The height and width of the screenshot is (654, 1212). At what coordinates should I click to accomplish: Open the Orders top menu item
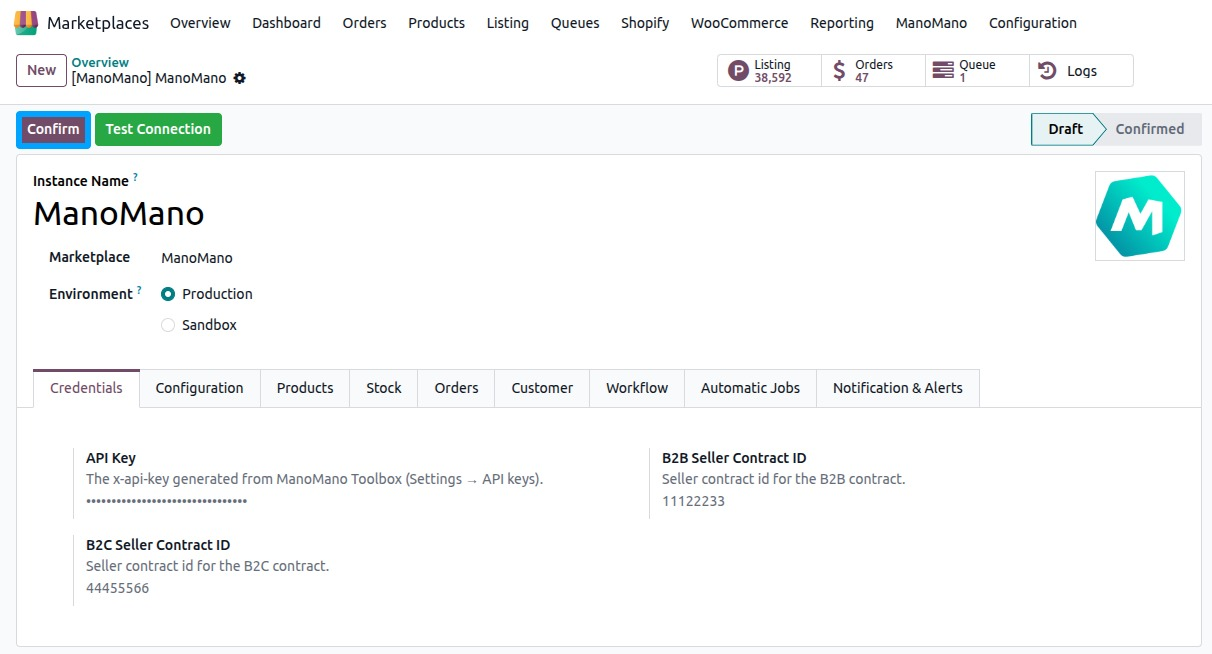coord(364,23)
